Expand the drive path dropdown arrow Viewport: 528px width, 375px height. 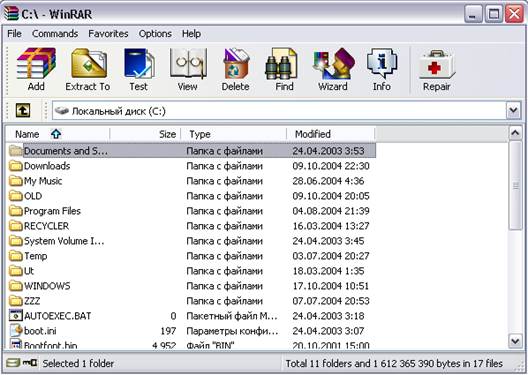point(513,110)
